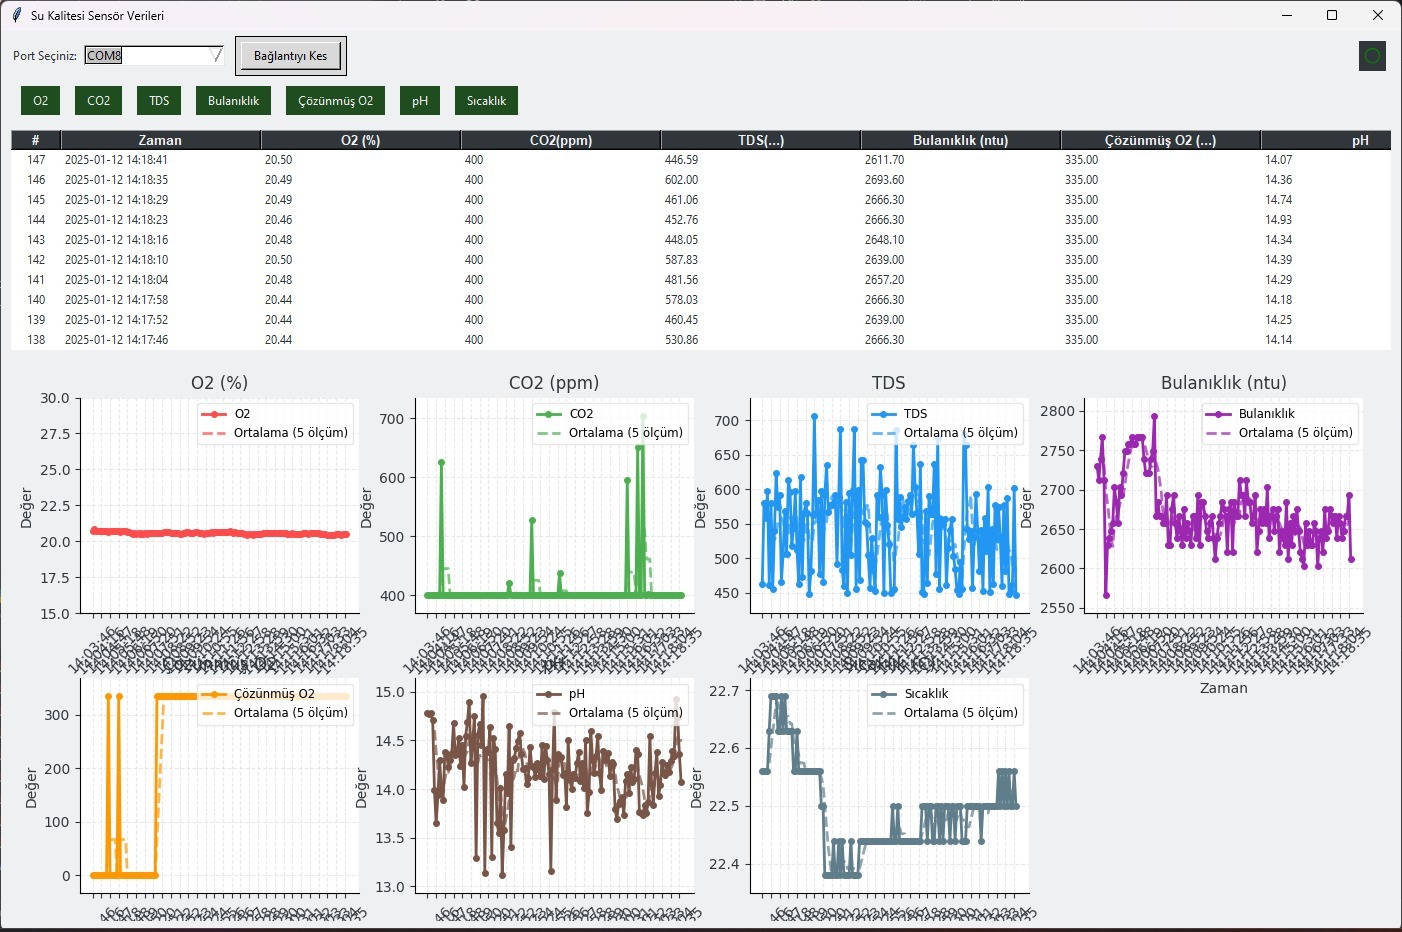1402x932 pixels.
Task: Click the pH value 14.93
Action: 1278,220
